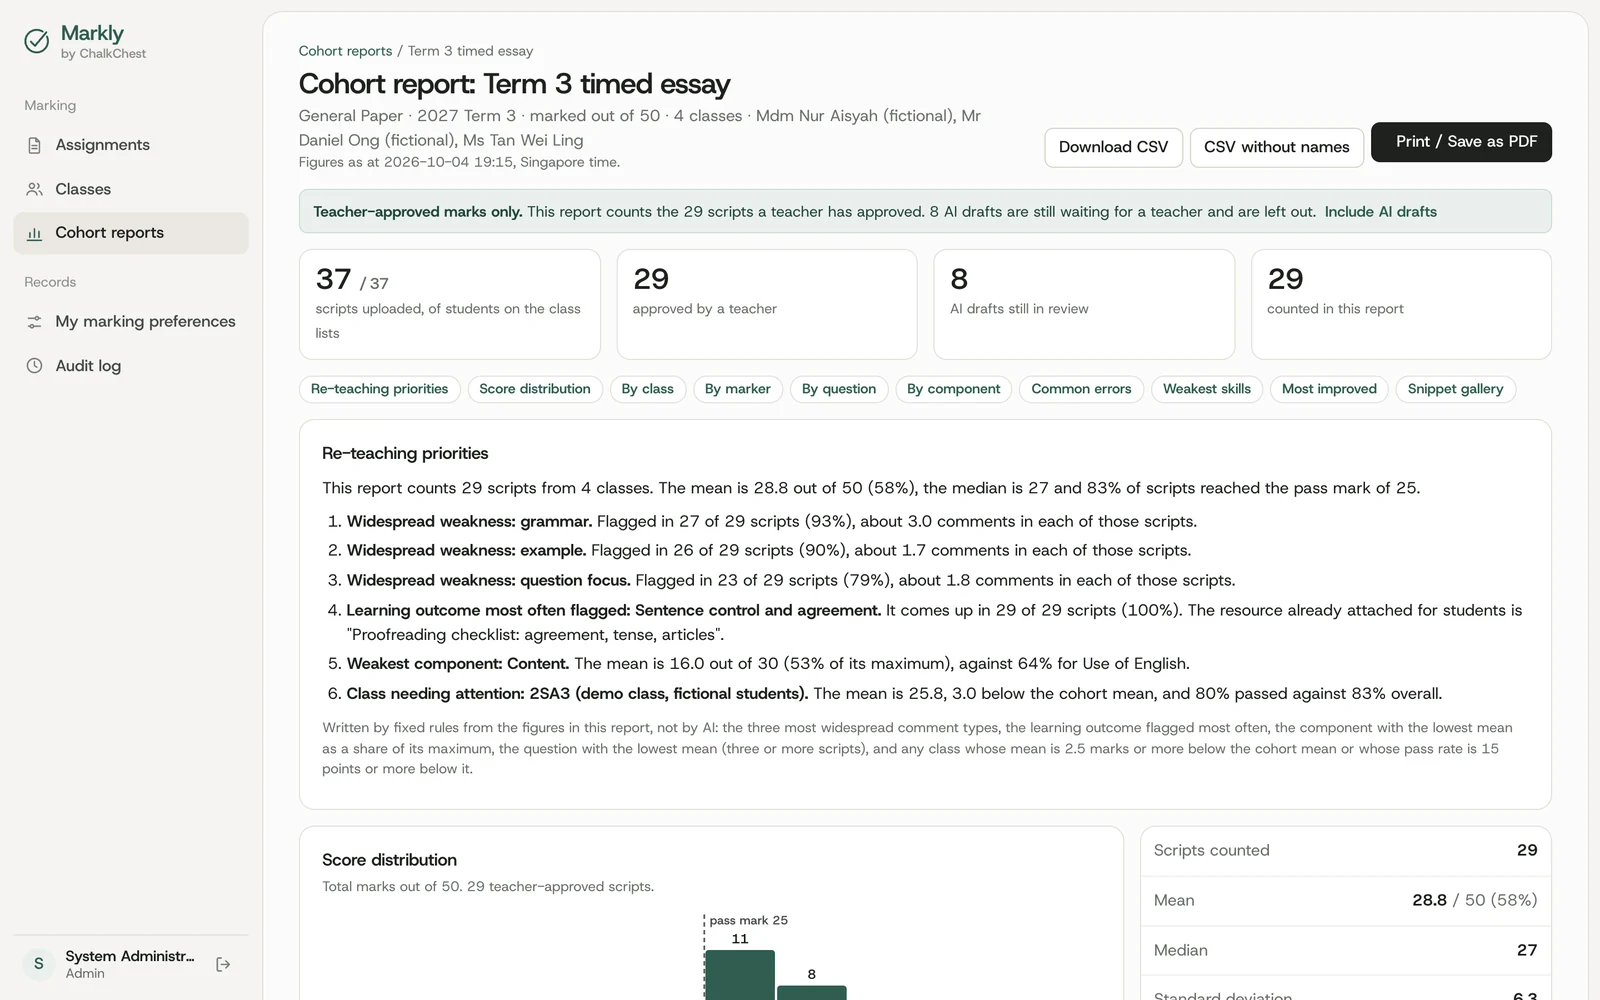Jump to Re-teaching priorities section
This screenshot has width=1600, height=1000.
point(379,389)
